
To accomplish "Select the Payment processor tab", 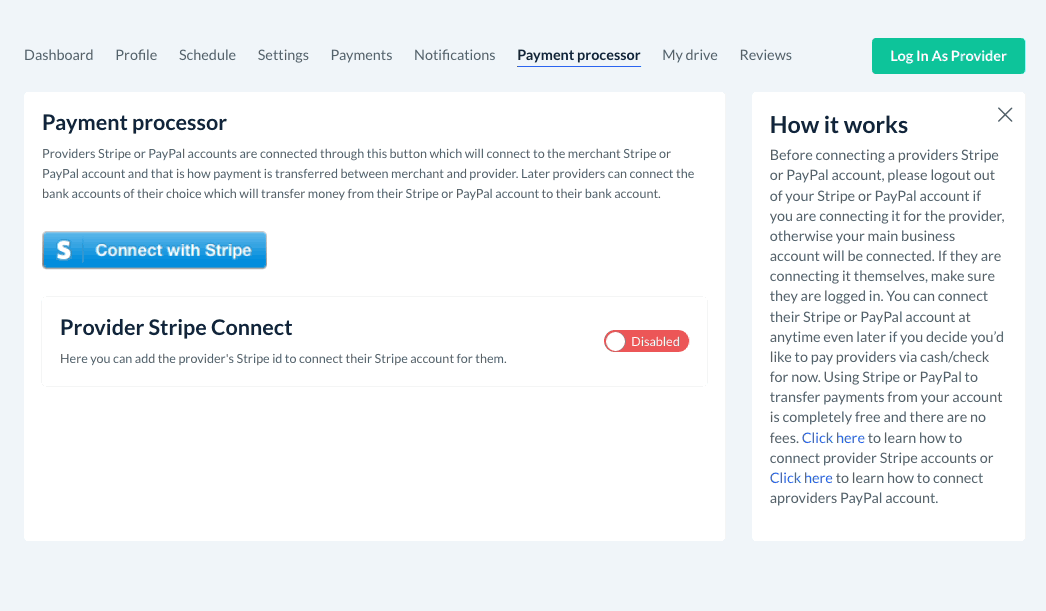I will (x=578, y=55).
